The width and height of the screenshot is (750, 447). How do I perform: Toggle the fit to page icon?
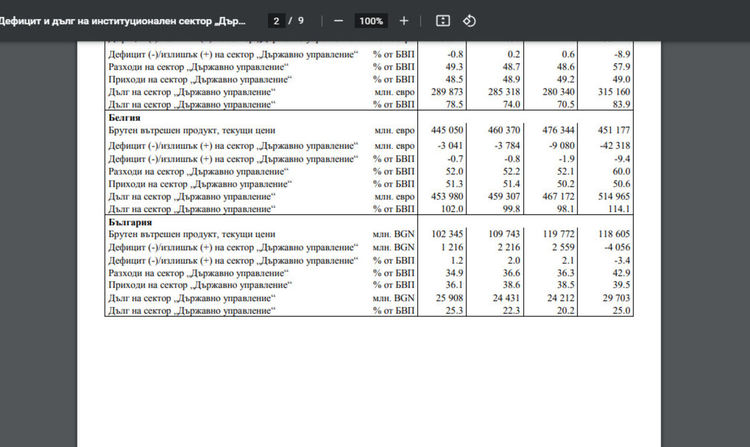click(x=443, y=21)
